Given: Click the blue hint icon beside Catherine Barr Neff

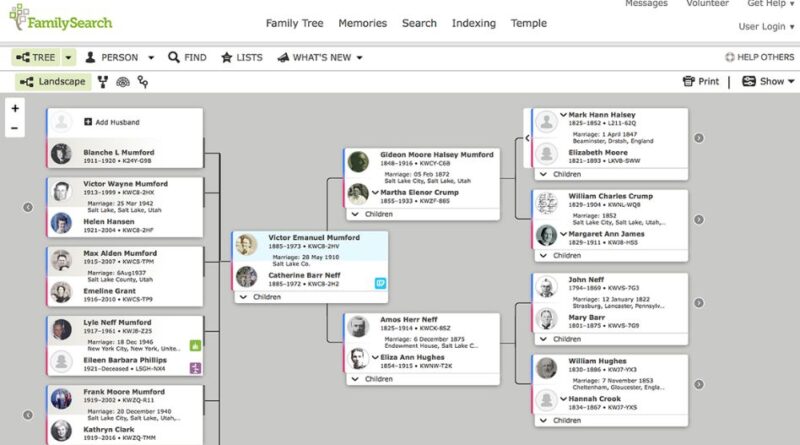Looking at the screenshot, I should click(x=380, y=283).
